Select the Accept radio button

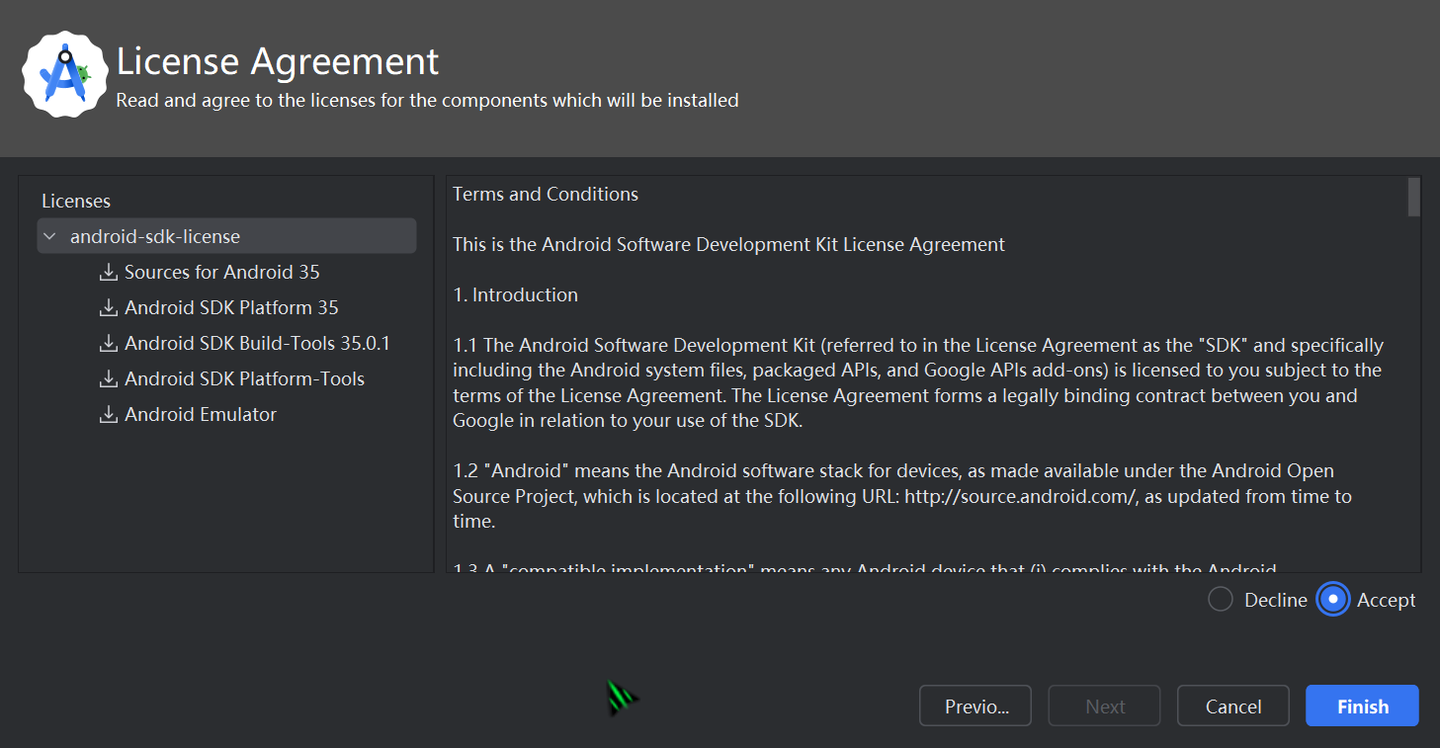[1333, 600]
